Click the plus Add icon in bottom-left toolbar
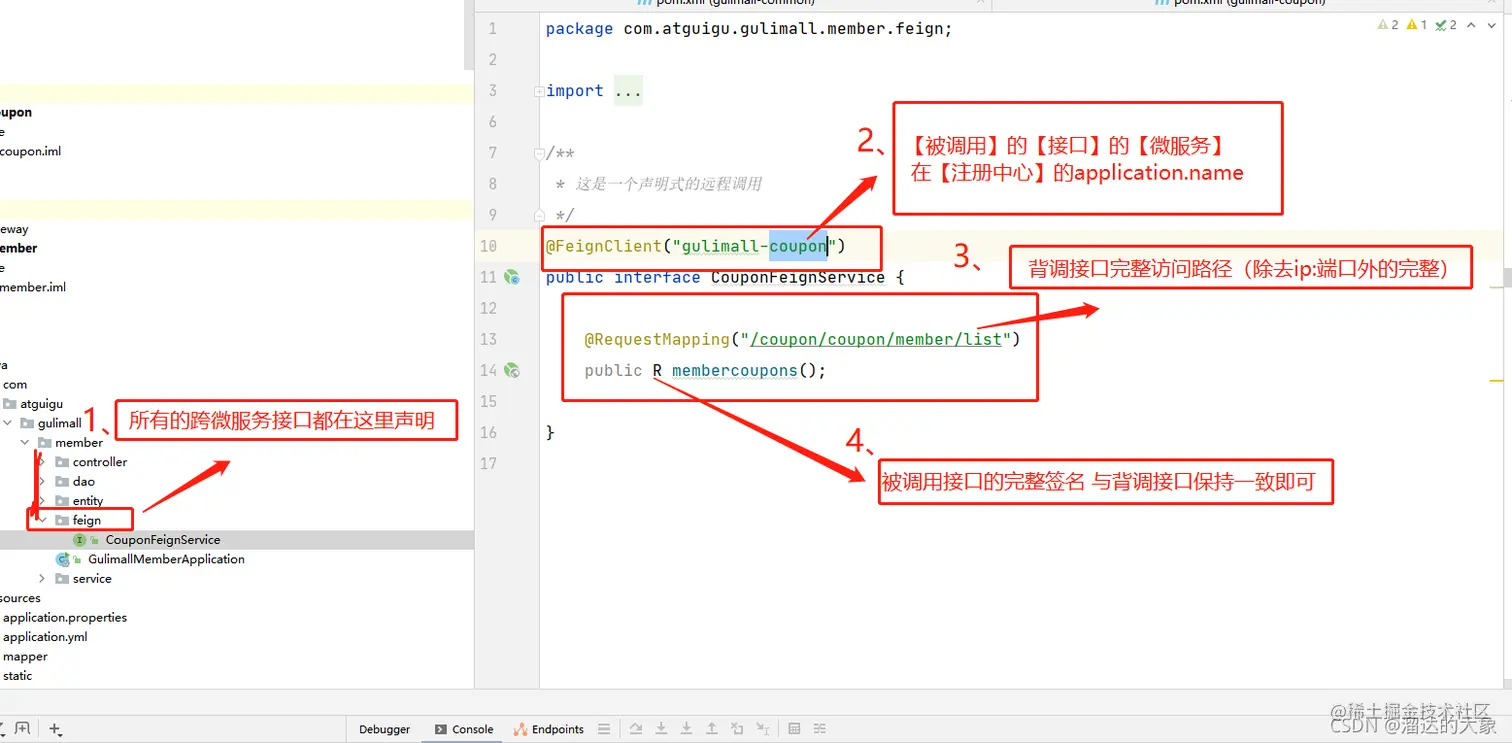The height and width of the screenshot is (743, 1512). 55,729
